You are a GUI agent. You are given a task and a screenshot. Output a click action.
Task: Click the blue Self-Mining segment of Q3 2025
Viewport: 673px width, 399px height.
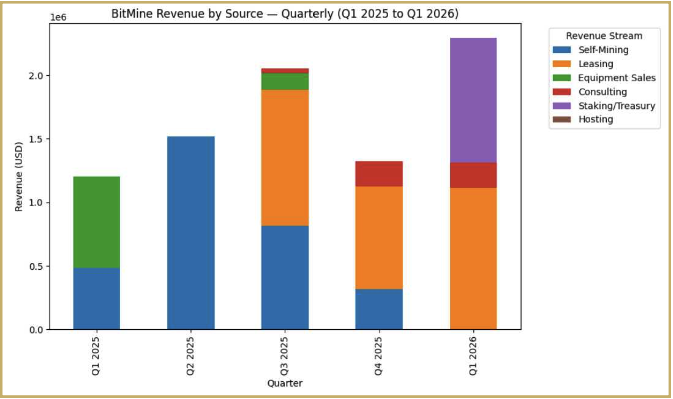pyautogui.click(x=285, y=278)
